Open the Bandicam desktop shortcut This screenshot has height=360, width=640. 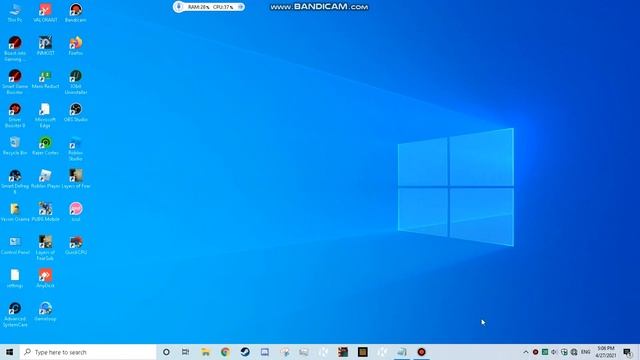(76, 12)
